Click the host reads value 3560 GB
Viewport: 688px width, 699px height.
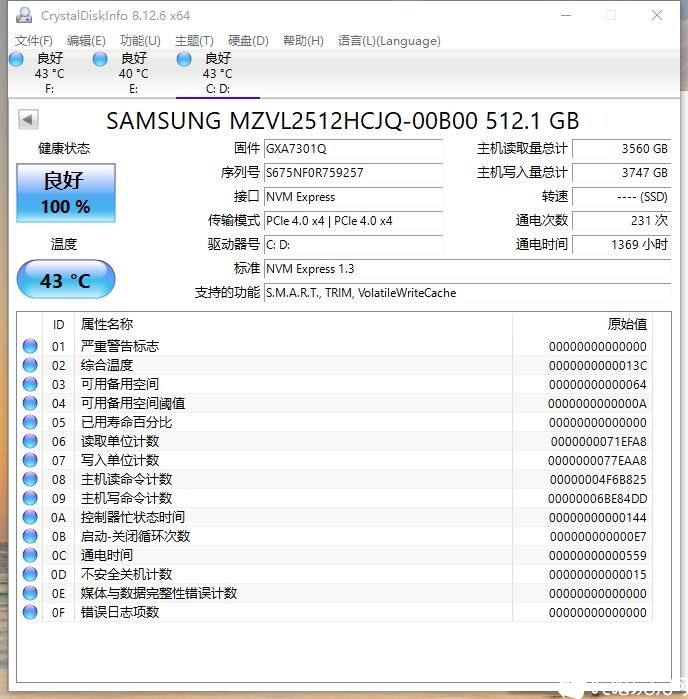[622, 149]
